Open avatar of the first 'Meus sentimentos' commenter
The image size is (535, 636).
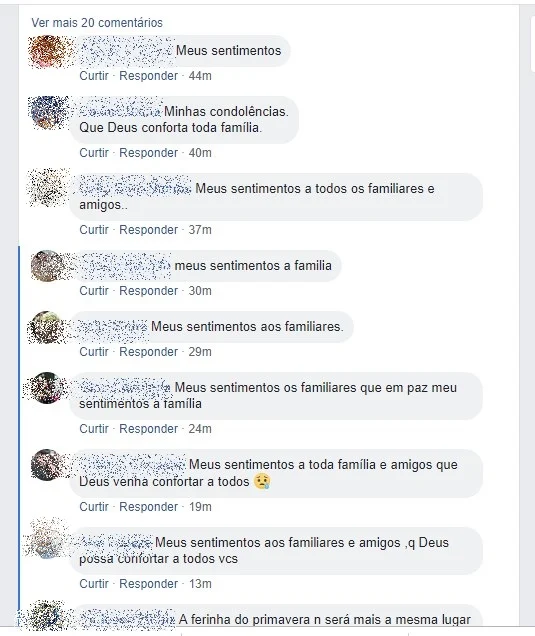pyautogui.click(x=47, y=52)
